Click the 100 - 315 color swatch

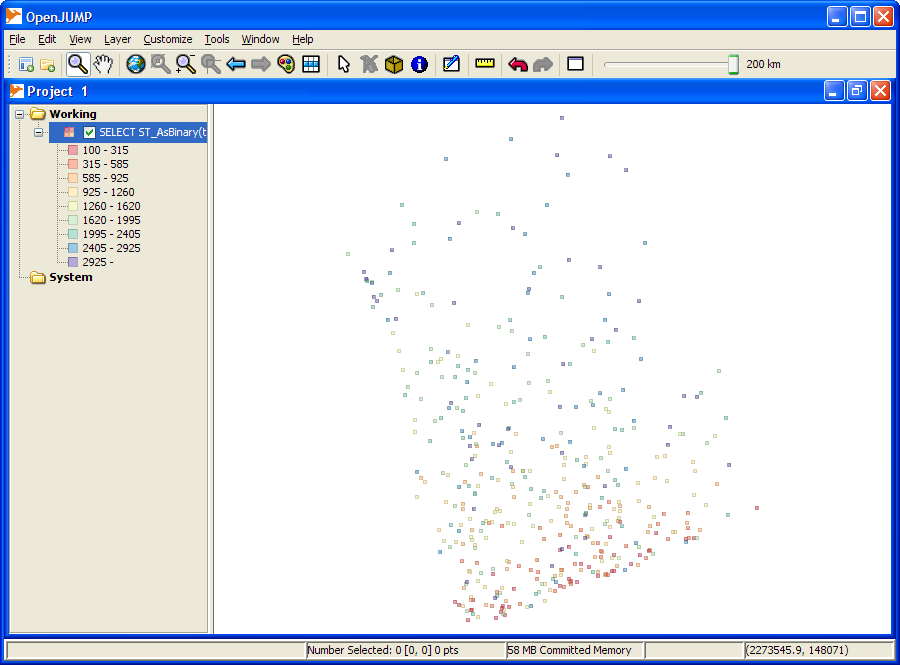coord(73,150)
